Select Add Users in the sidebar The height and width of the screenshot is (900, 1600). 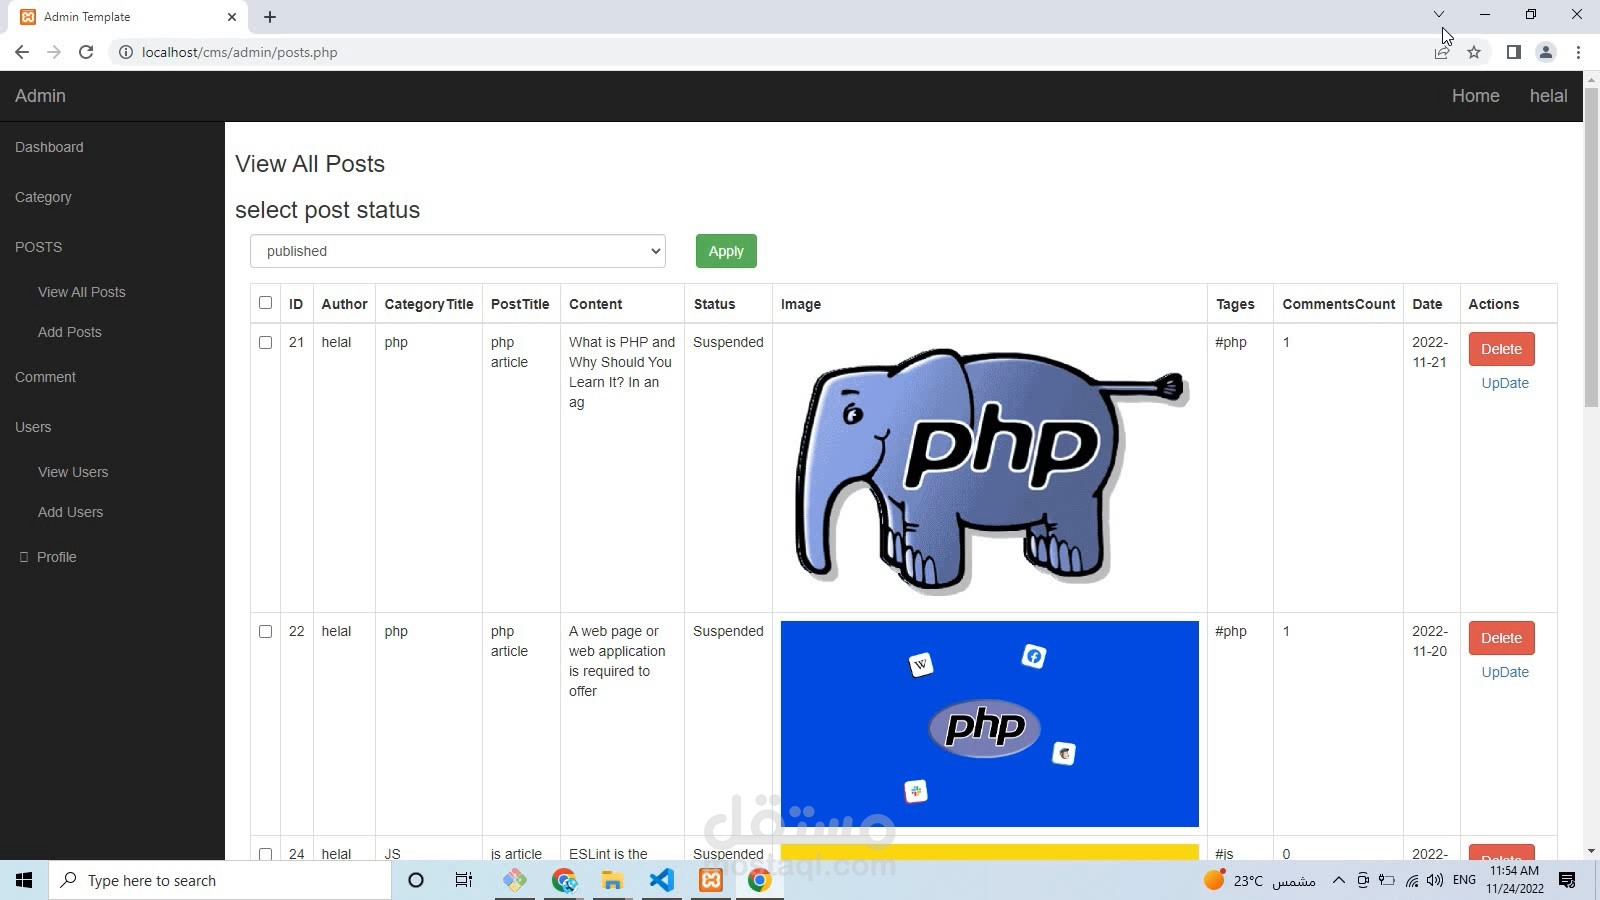(70, 512)
